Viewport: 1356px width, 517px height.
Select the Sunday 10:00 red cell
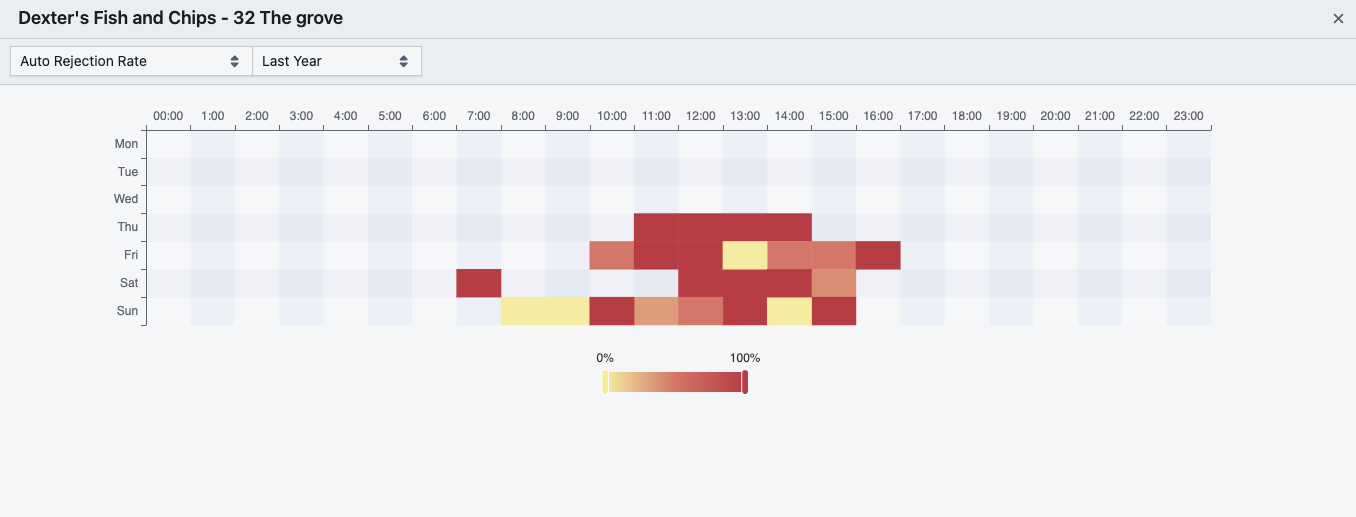click(612, 311)
